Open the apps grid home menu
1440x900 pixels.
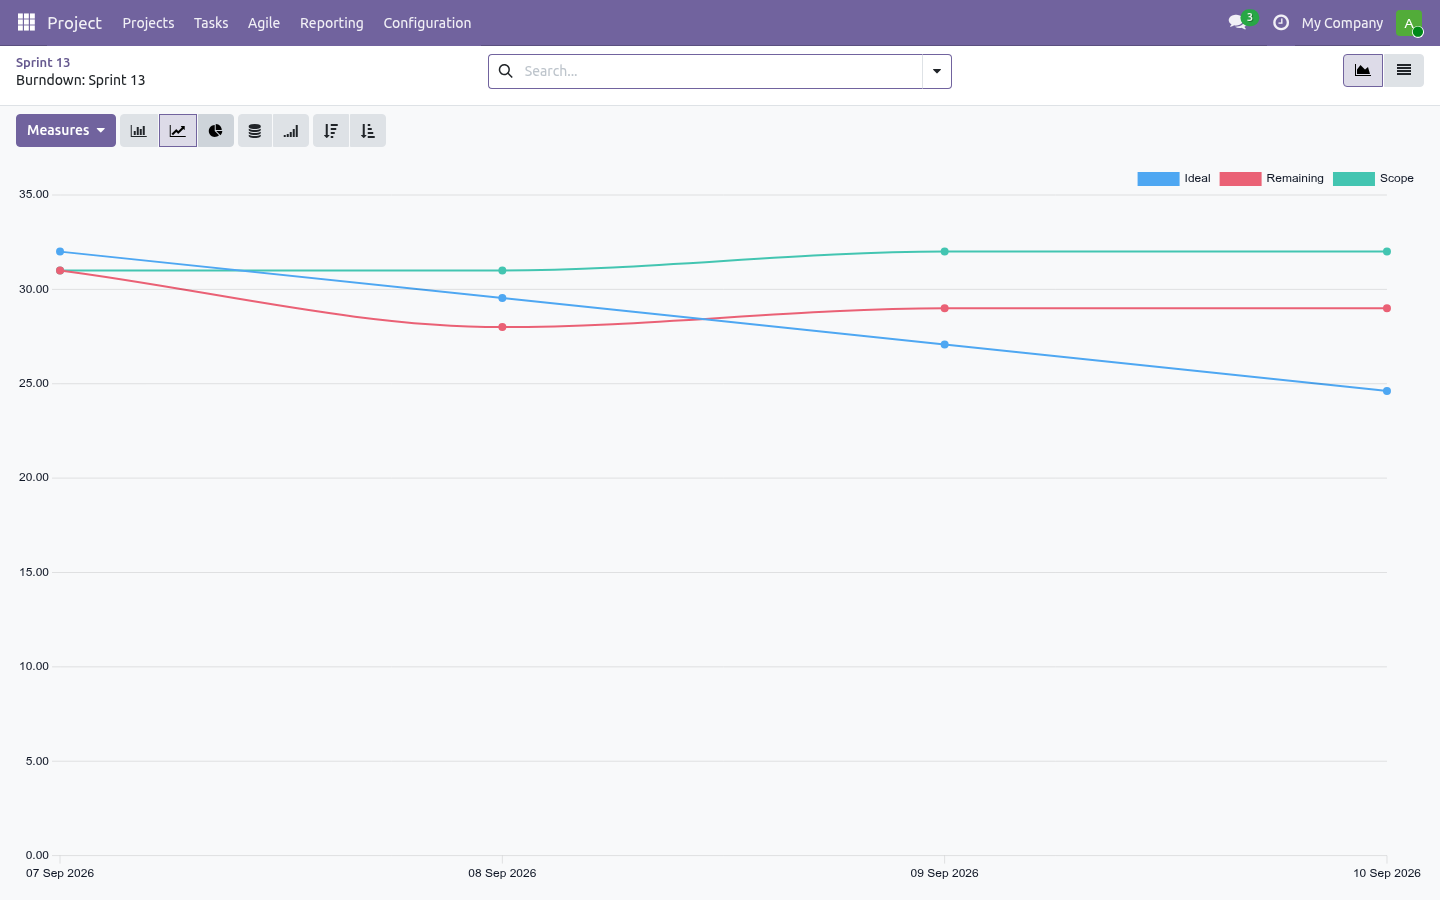click(x=26, y=22)
